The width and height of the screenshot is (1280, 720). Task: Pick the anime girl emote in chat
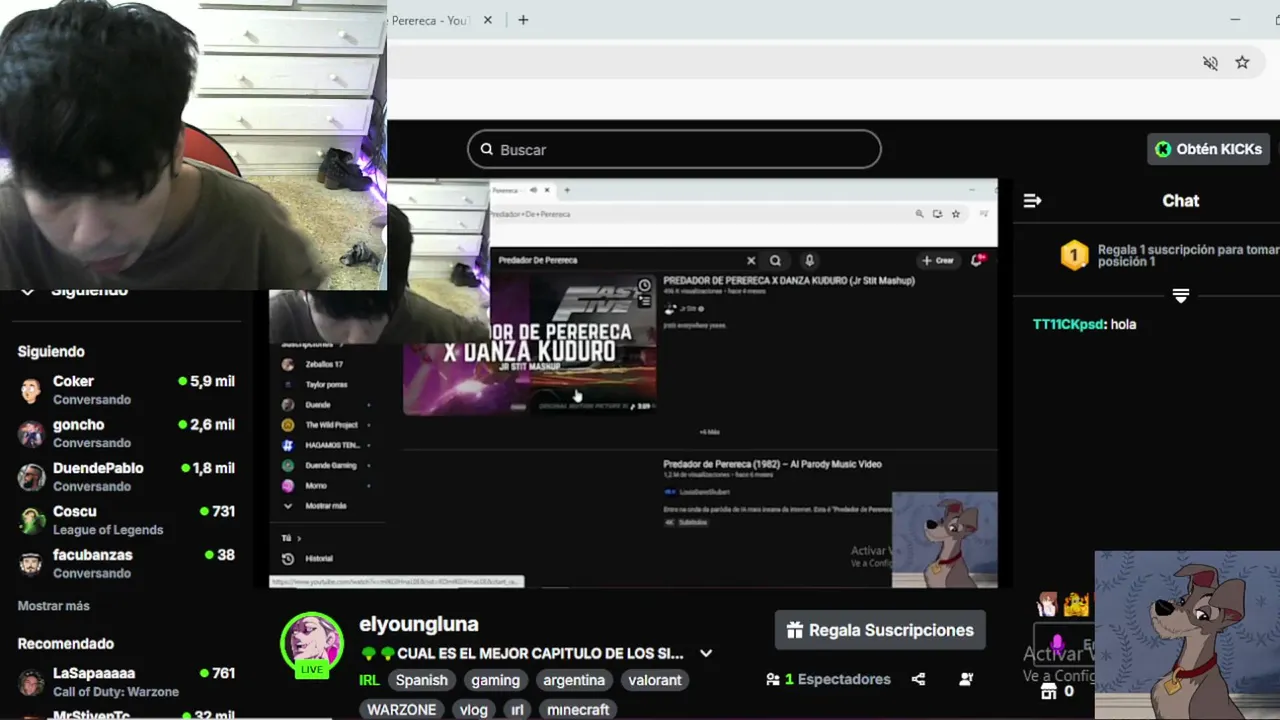[x=1047, y=604]
